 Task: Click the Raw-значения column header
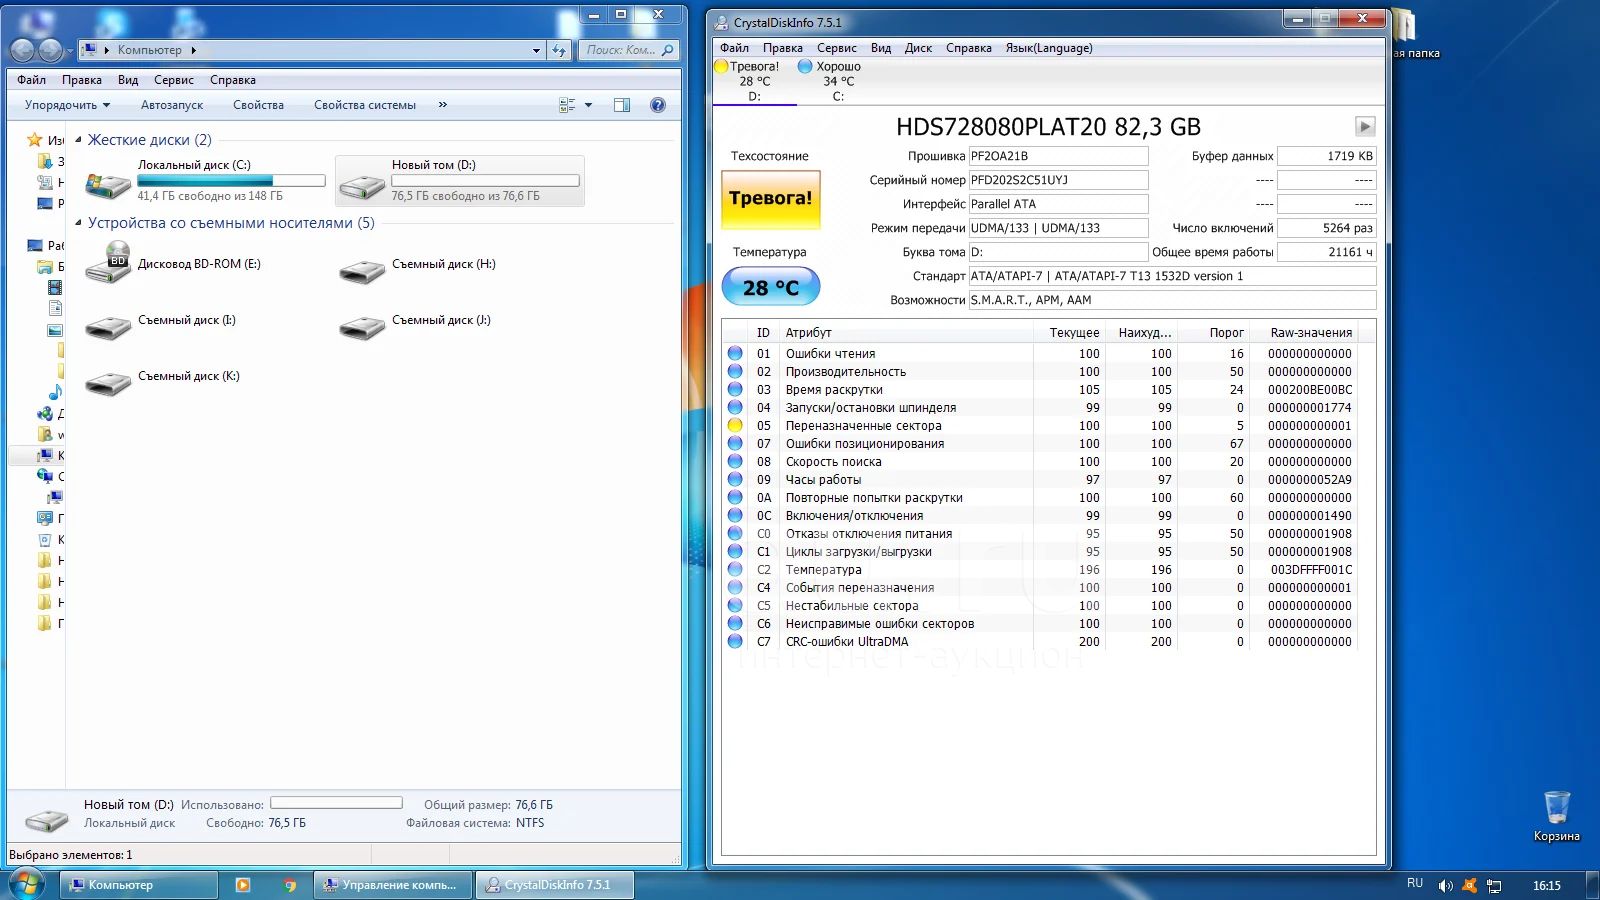[1311, 333]
